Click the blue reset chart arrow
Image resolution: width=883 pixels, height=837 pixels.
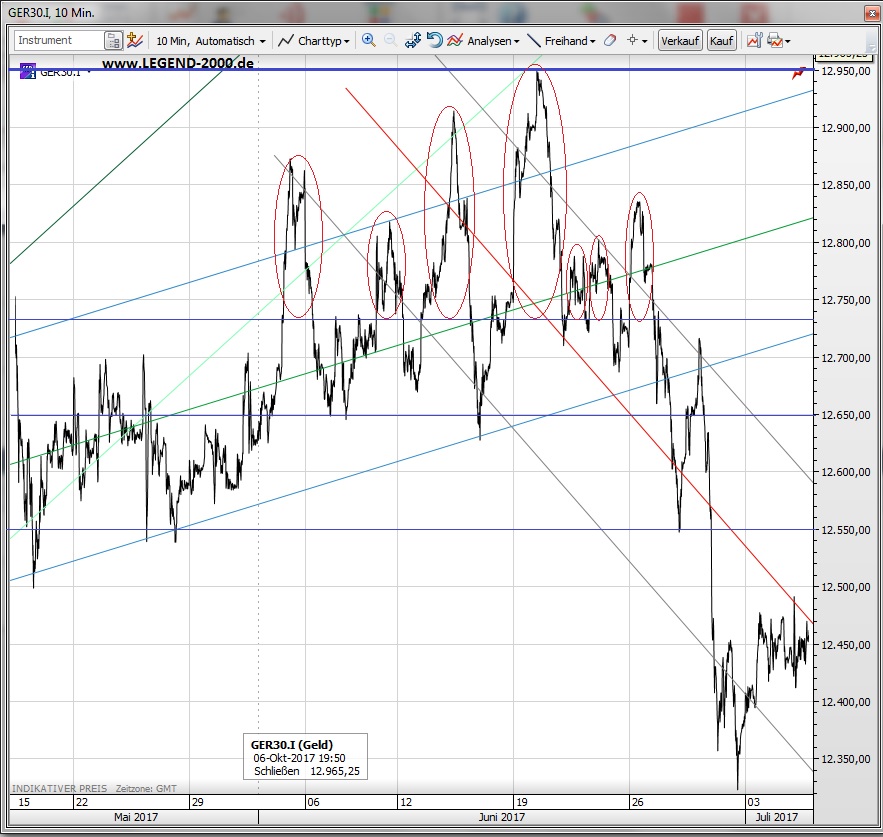point(434,41)
